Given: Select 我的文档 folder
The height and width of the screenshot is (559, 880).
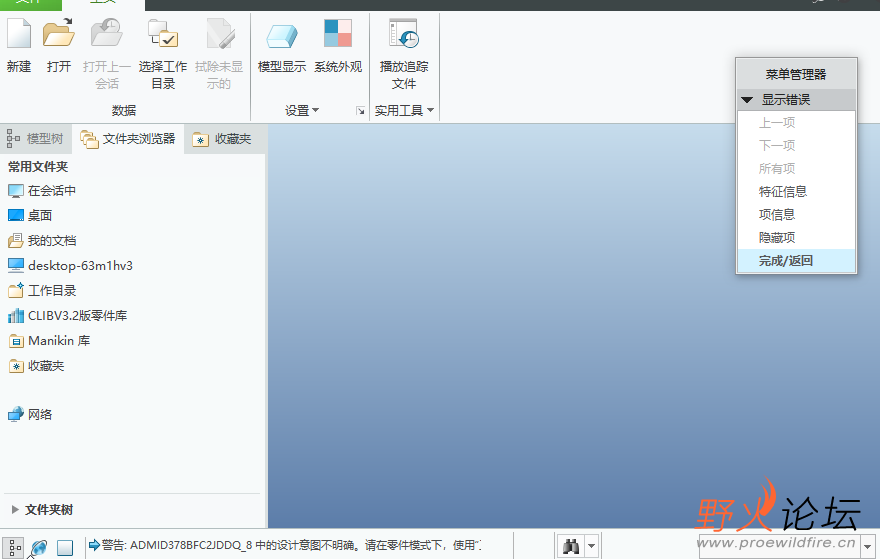Looking at the screenshot, I should [42, 241].
